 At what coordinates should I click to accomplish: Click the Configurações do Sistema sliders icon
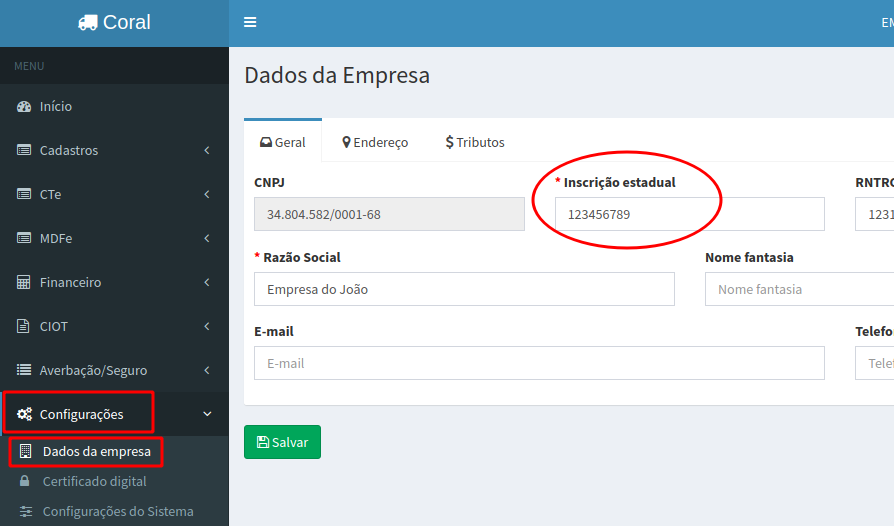[x=25, y=511]
